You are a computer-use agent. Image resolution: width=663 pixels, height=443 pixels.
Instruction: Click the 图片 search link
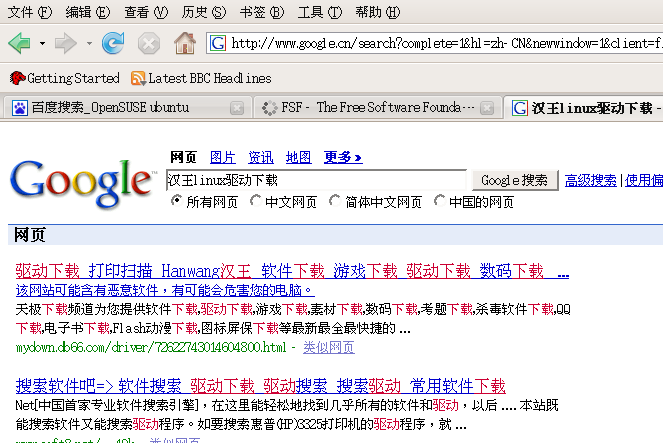pyautogui.click(x=222, y=157)
